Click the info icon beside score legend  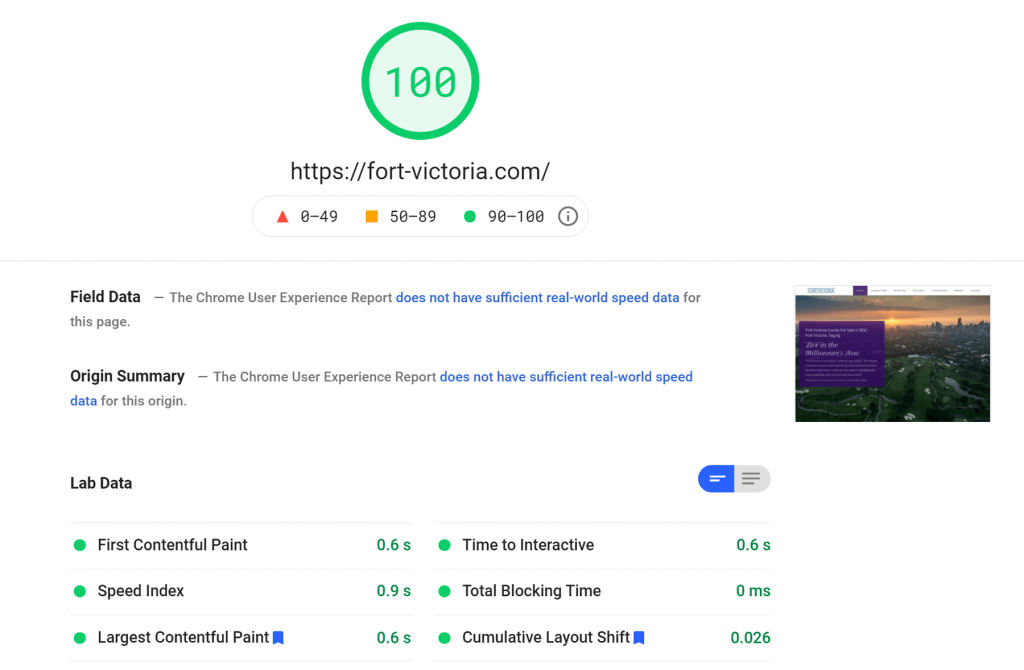[568, 216]
